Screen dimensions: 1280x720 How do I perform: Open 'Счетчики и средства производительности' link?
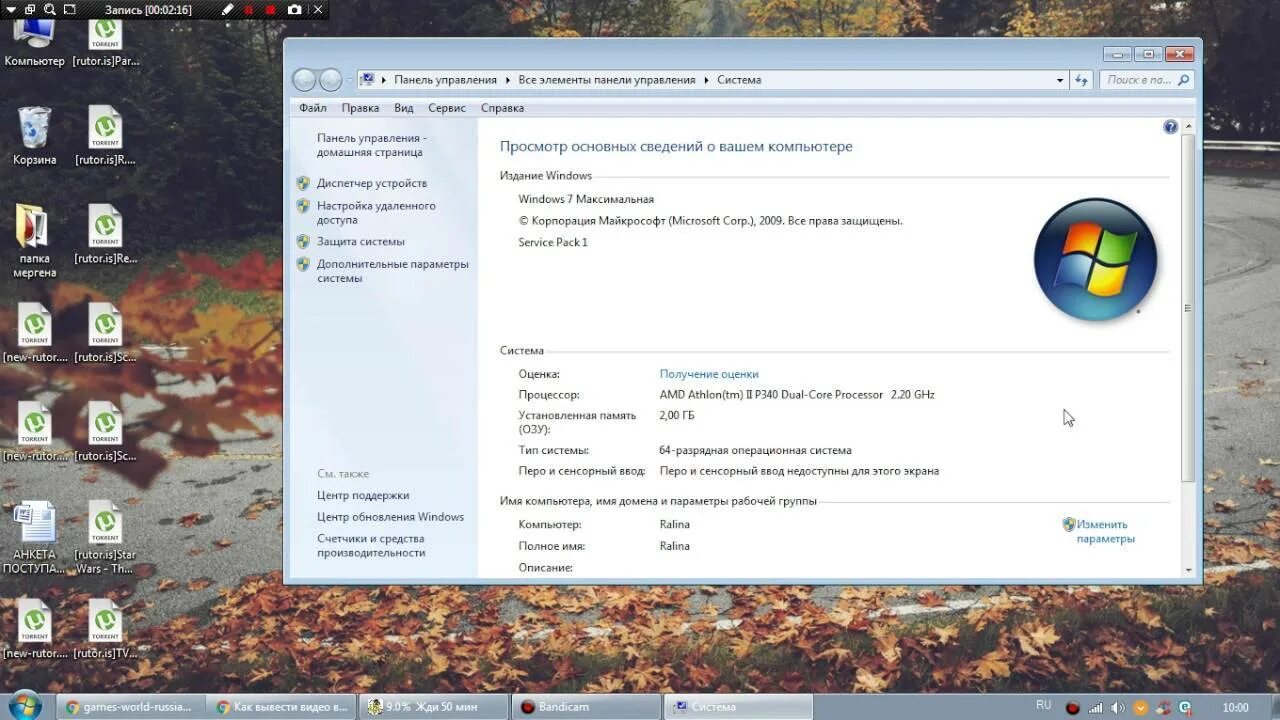pos(372,545)
